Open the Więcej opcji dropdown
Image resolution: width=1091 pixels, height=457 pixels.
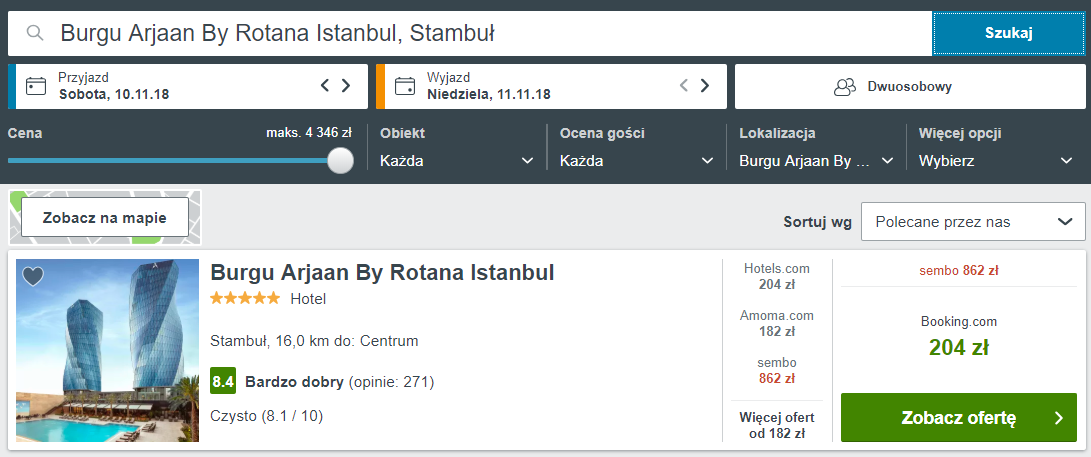click(x=996, y=160)
